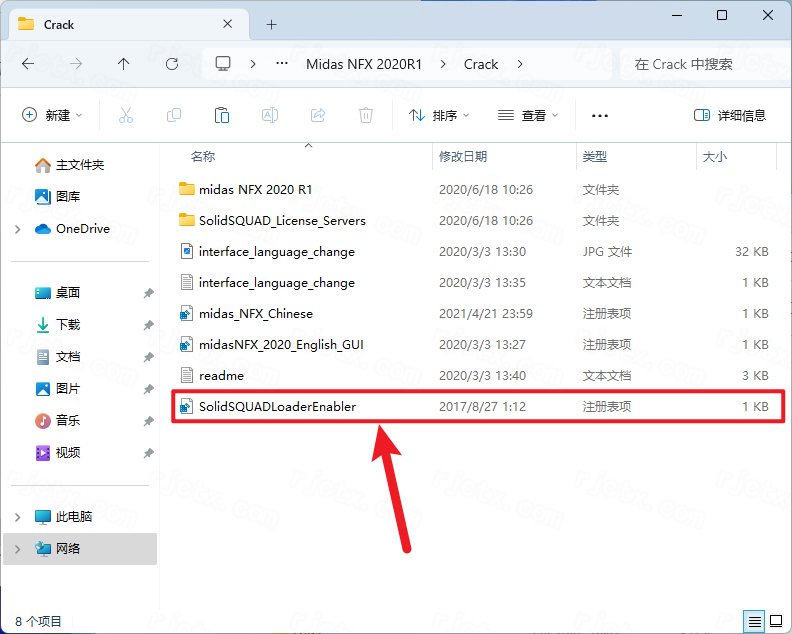Select Crack breadcrumb in address bar

click(x=481, y=64)
